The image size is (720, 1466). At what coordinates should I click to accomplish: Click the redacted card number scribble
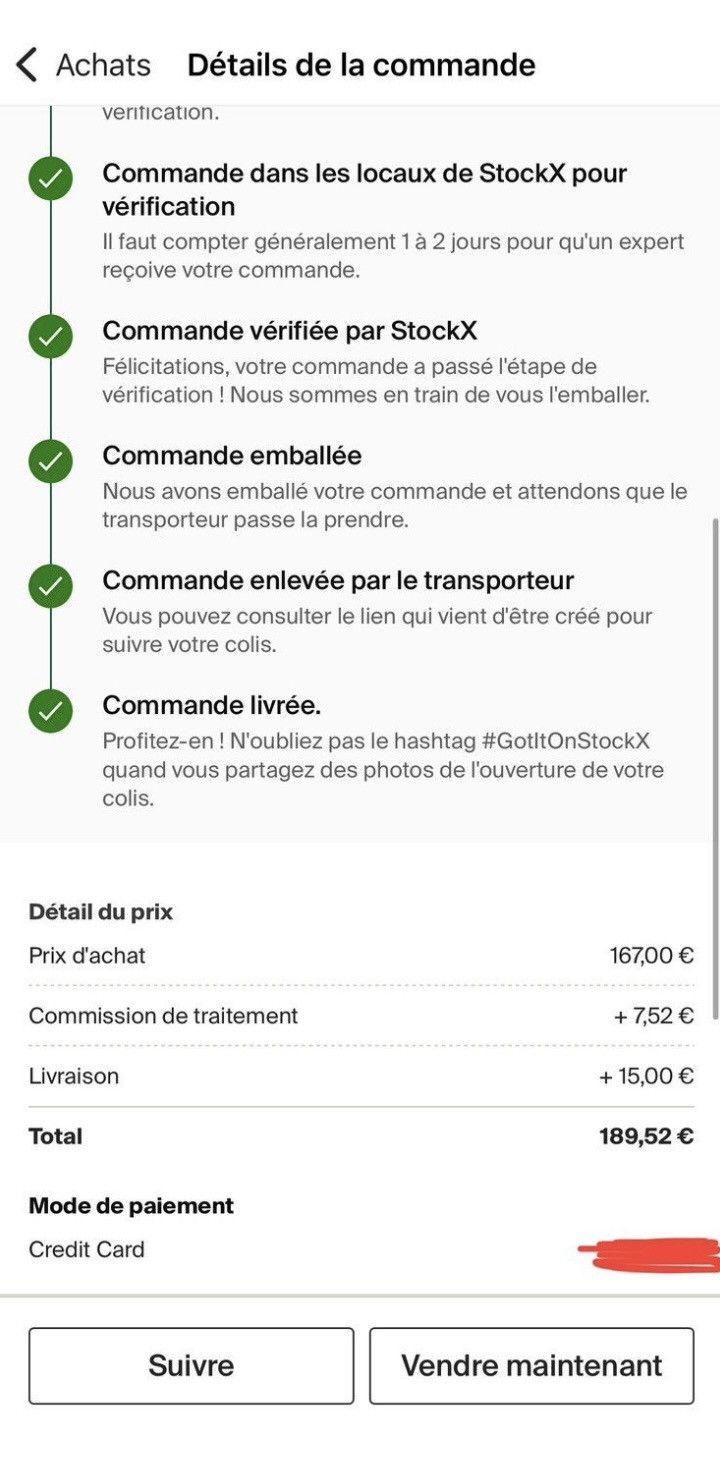(x=648, y=1254)
